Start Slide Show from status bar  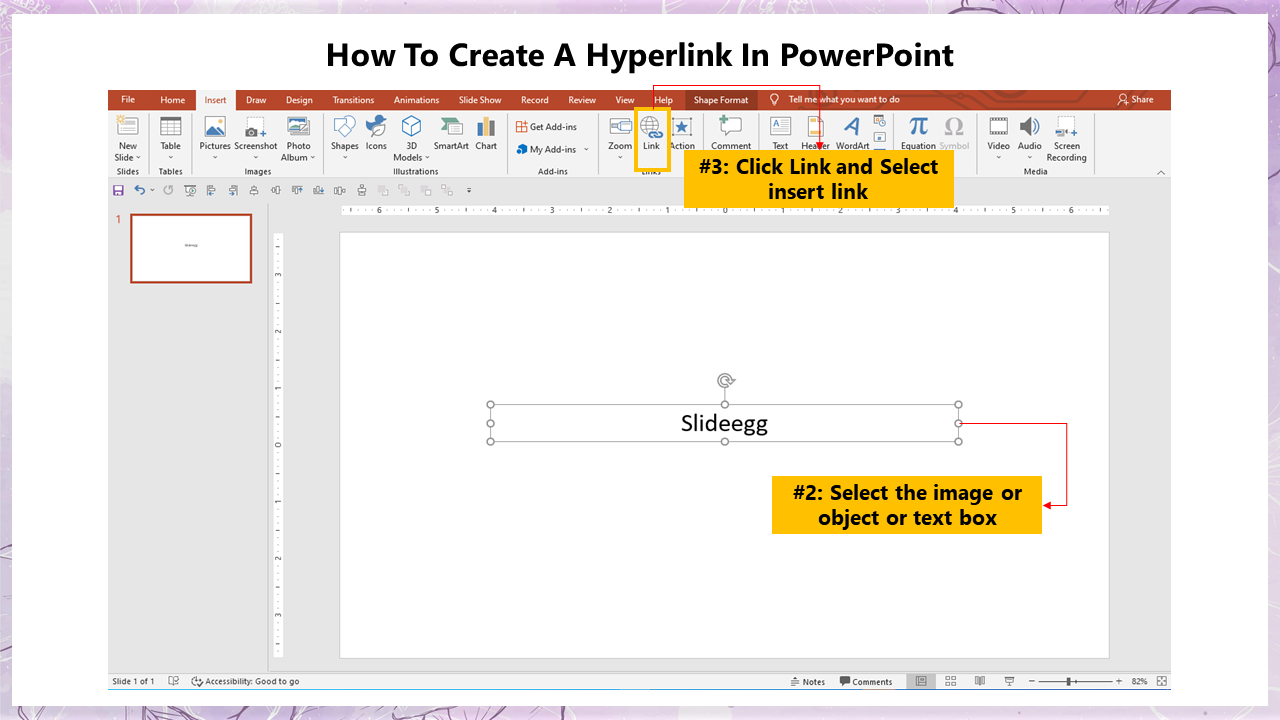coord(1011,682)
